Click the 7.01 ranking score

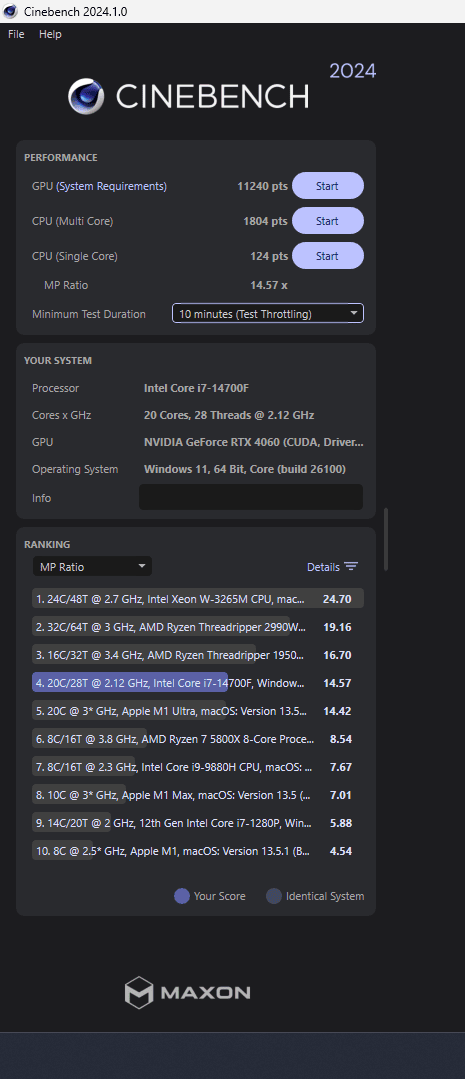(340, 795)
